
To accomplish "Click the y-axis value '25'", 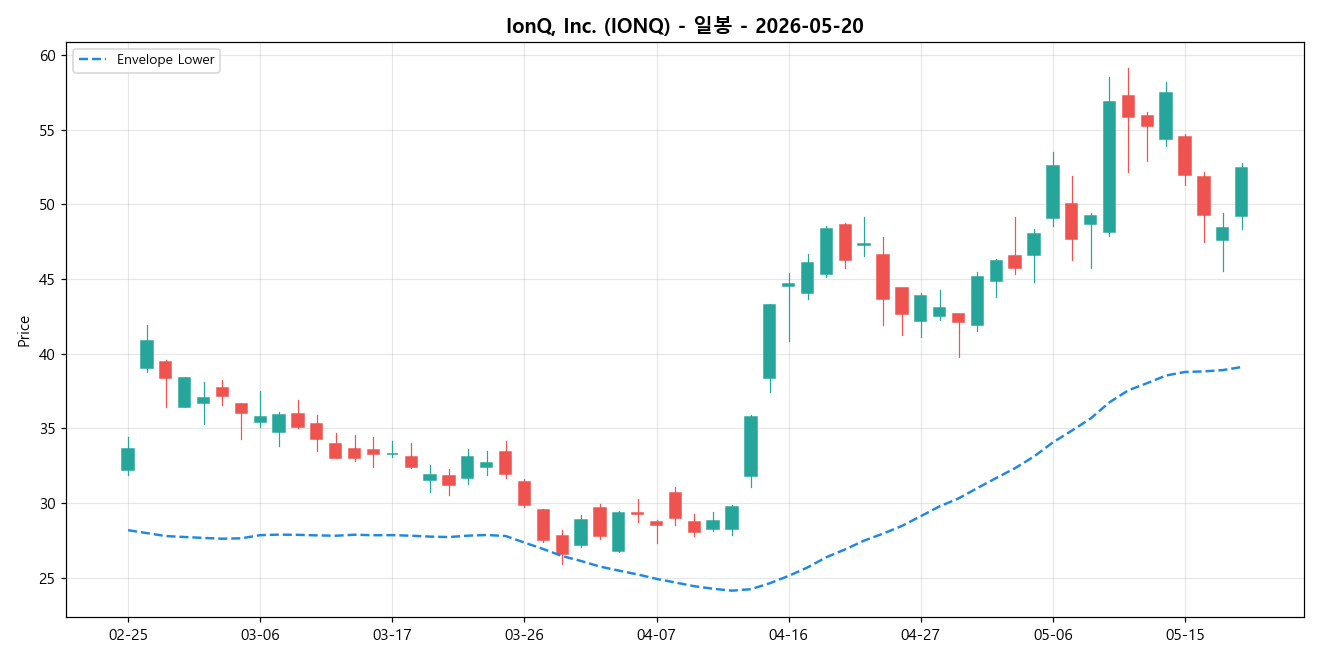I will tap(50, 578).
